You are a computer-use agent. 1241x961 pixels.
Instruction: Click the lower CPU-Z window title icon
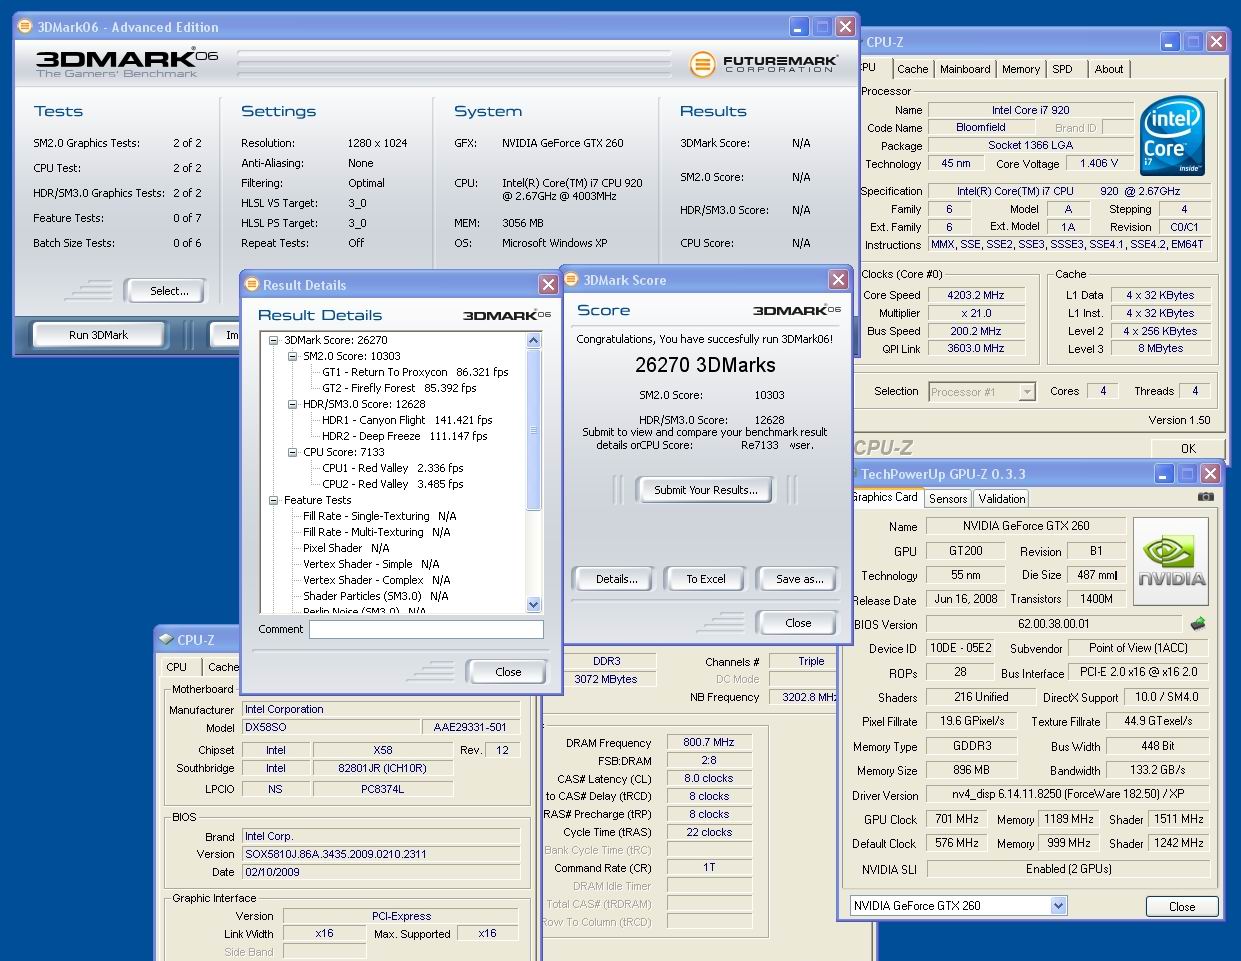(x=166, y=640)
